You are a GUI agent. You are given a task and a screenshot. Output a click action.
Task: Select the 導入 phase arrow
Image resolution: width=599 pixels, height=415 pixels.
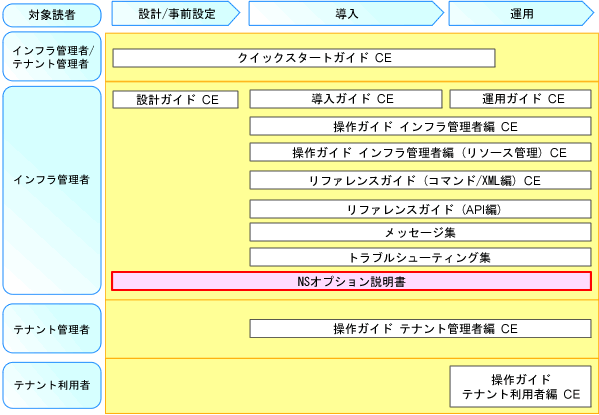pos(346,14)
